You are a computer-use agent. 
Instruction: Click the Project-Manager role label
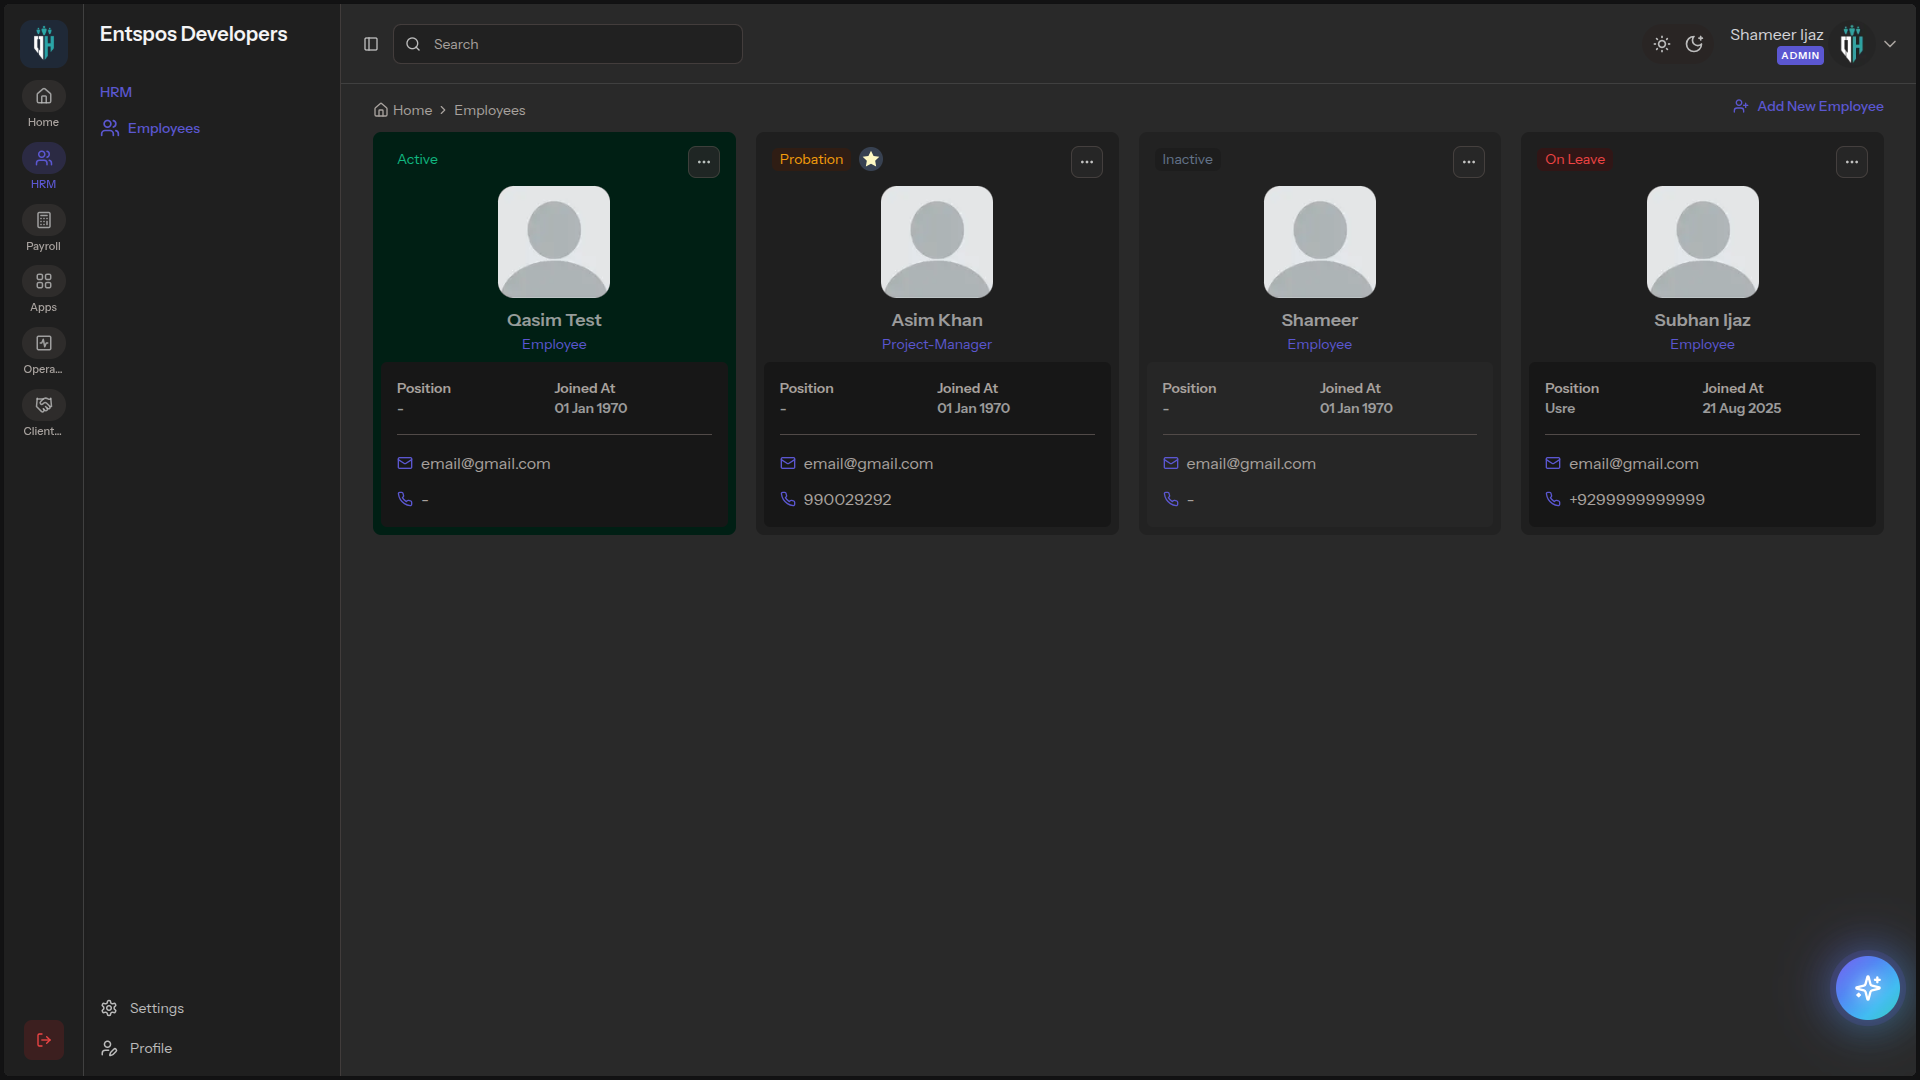937,344
